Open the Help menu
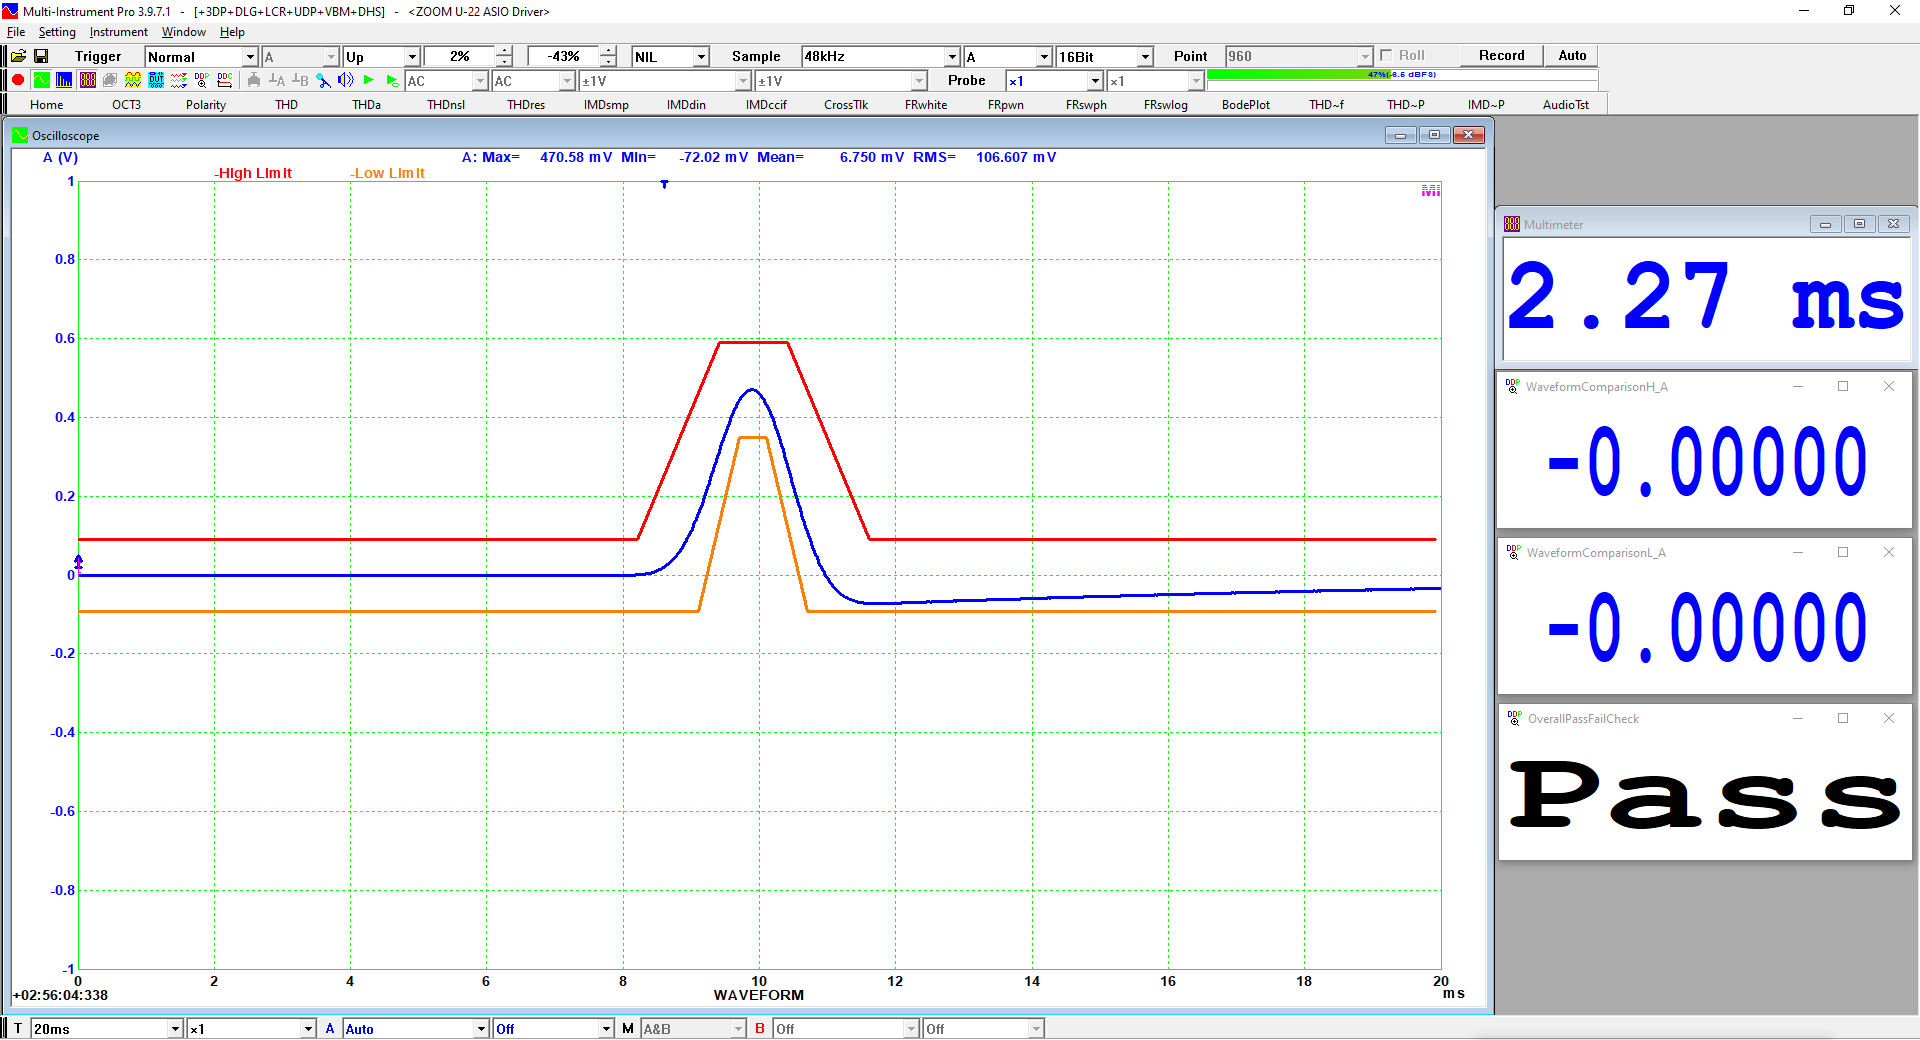1920x1040 pixels. pos(232,32)
